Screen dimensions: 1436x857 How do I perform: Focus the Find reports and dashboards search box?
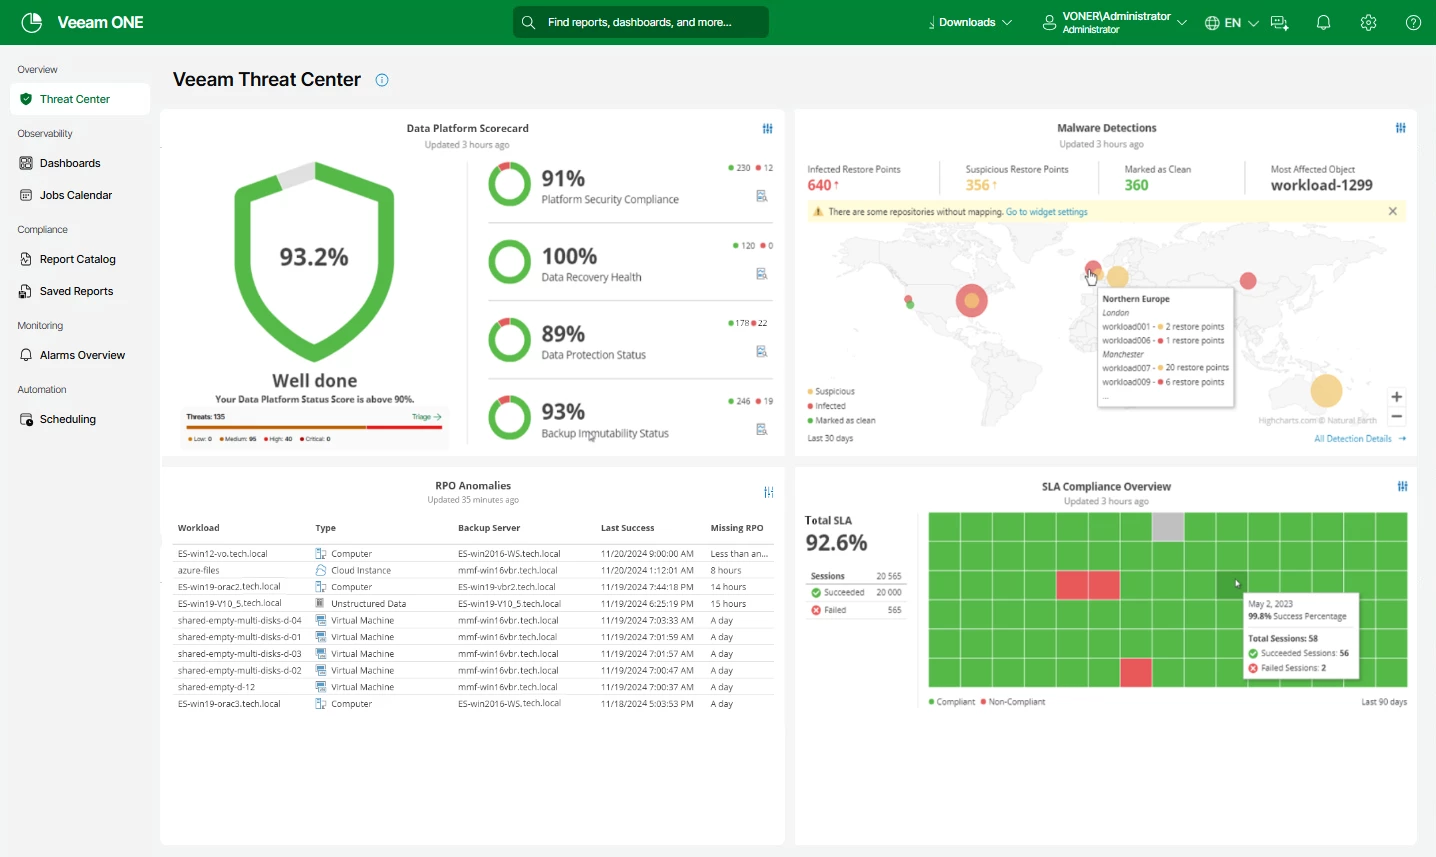641,22
